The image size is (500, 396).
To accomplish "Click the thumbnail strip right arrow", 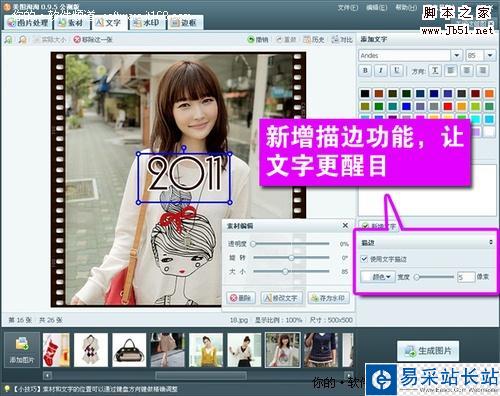I will pyautogui.click(x=348, y=376).
